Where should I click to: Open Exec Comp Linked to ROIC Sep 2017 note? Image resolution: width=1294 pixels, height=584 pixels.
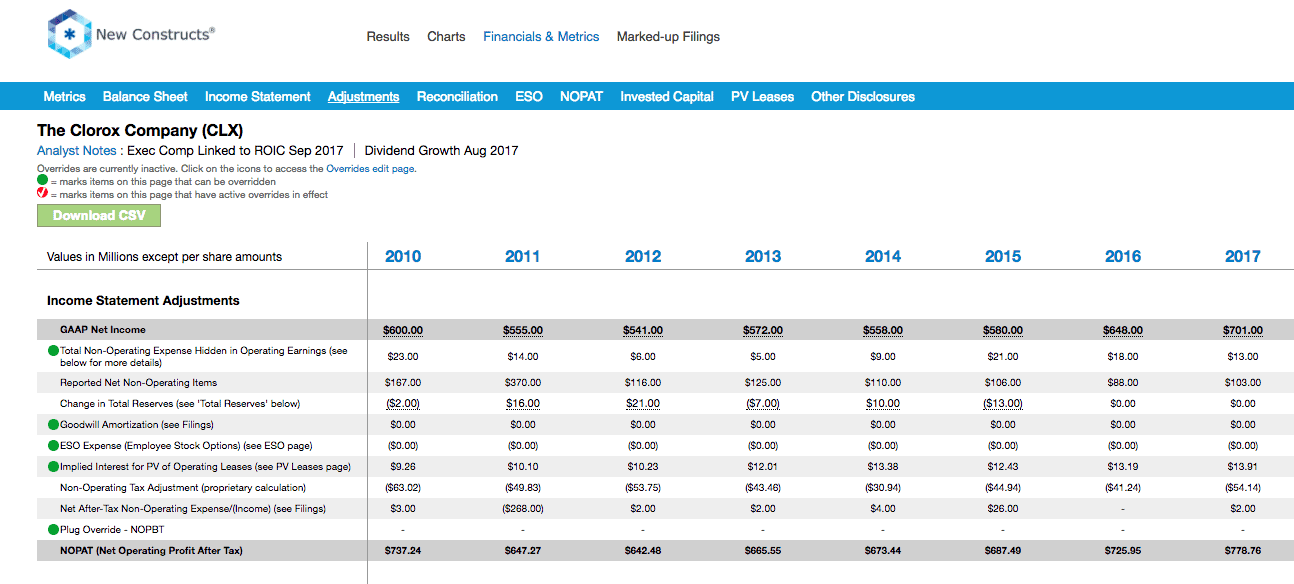pyautogui.click(x=235, y=151)
